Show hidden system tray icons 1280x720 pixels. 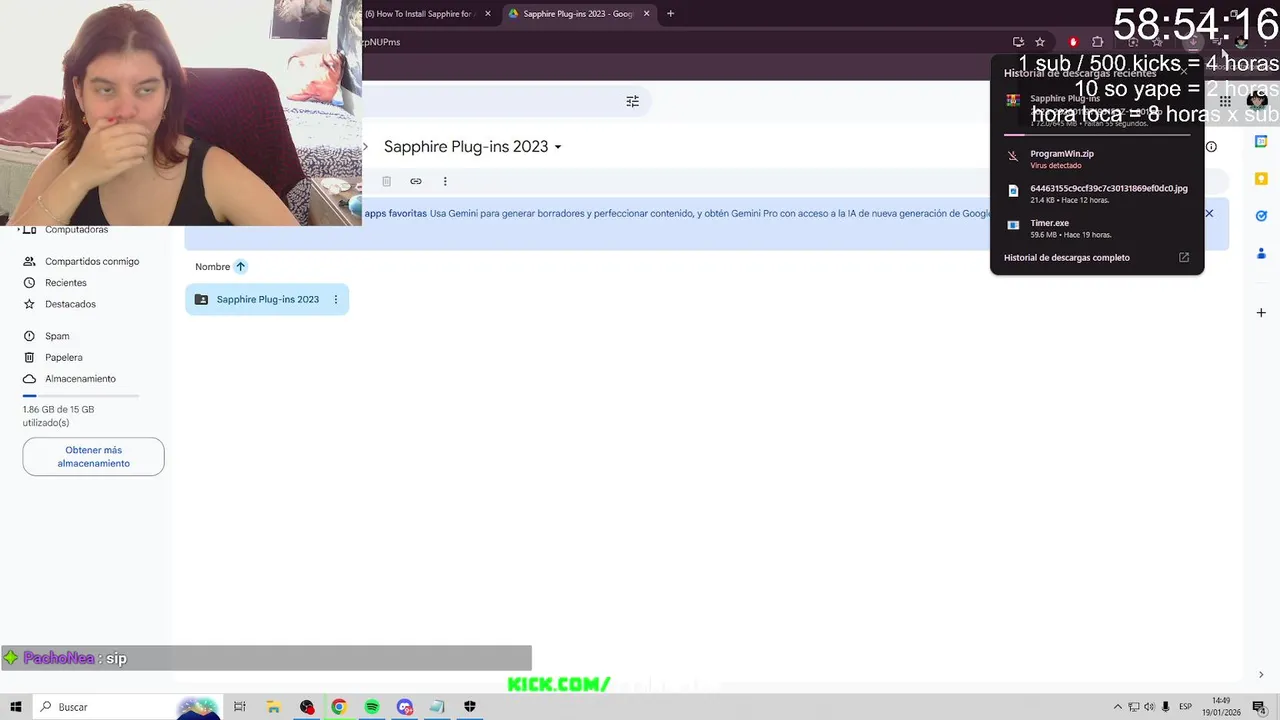pyautogui.click(x=1118, y=707)
